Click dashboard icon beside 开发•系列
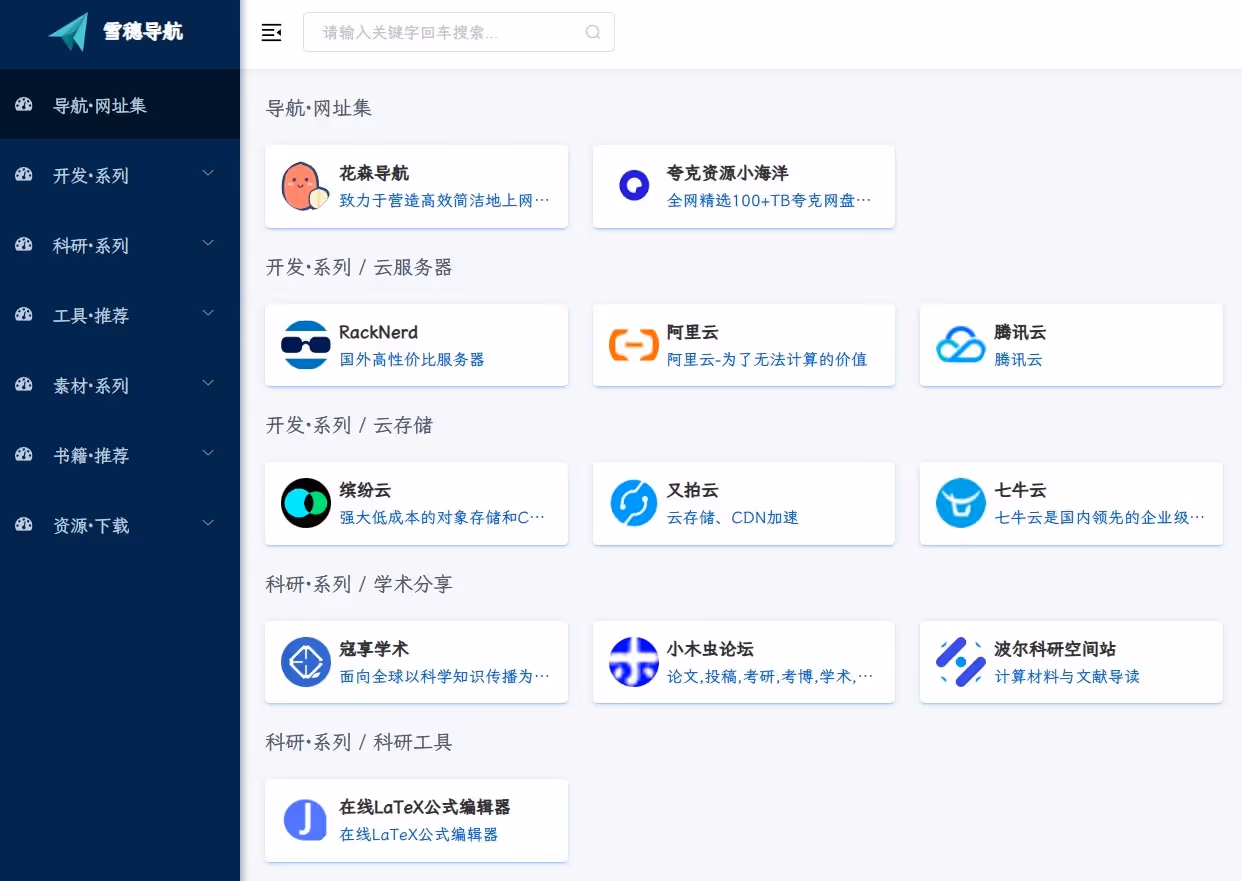Viewport: 1242px width, 881px height. pos(24,175)
